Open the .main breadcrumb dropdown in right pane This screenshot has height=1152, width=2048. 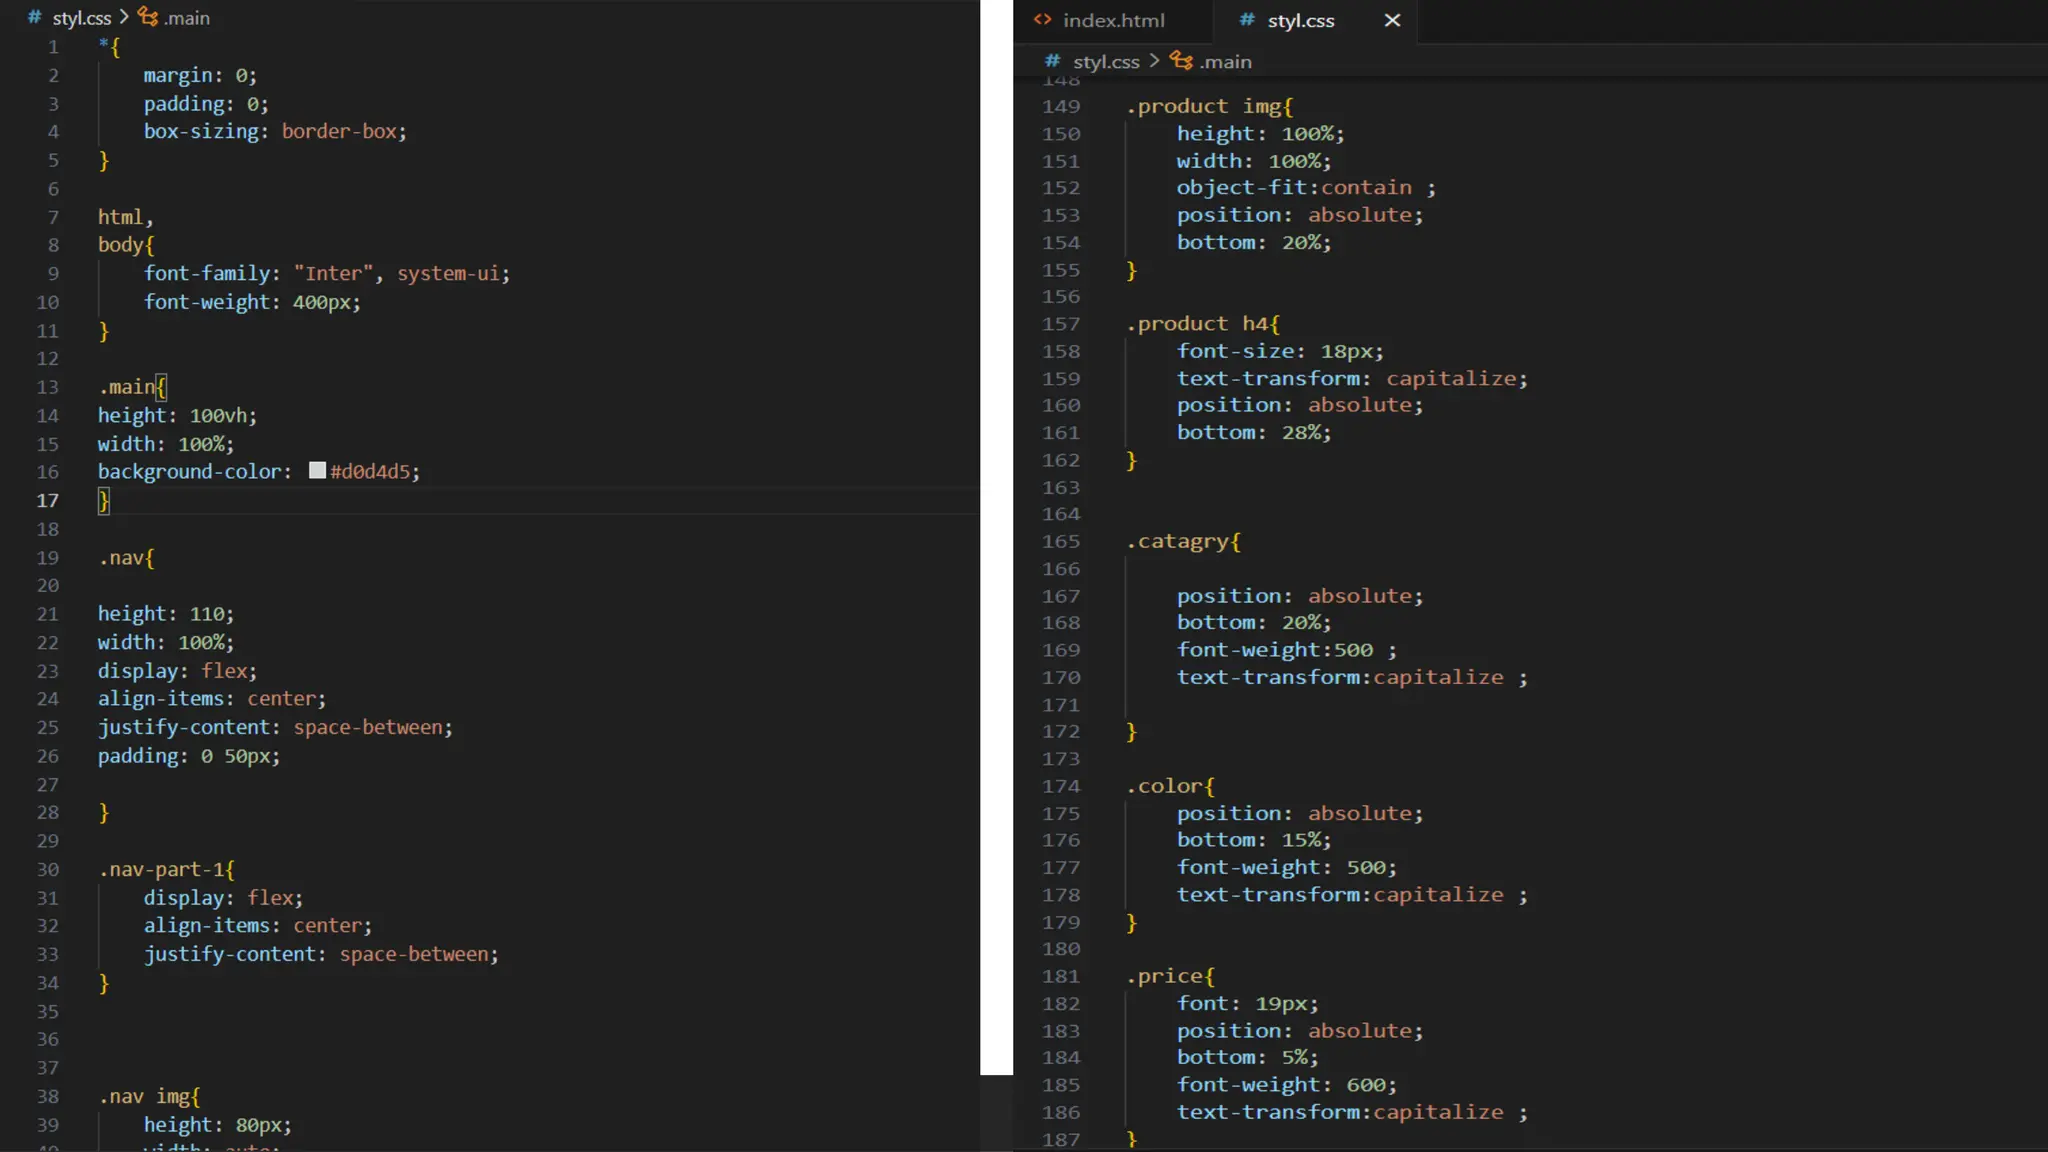[x=1226, y=61]
